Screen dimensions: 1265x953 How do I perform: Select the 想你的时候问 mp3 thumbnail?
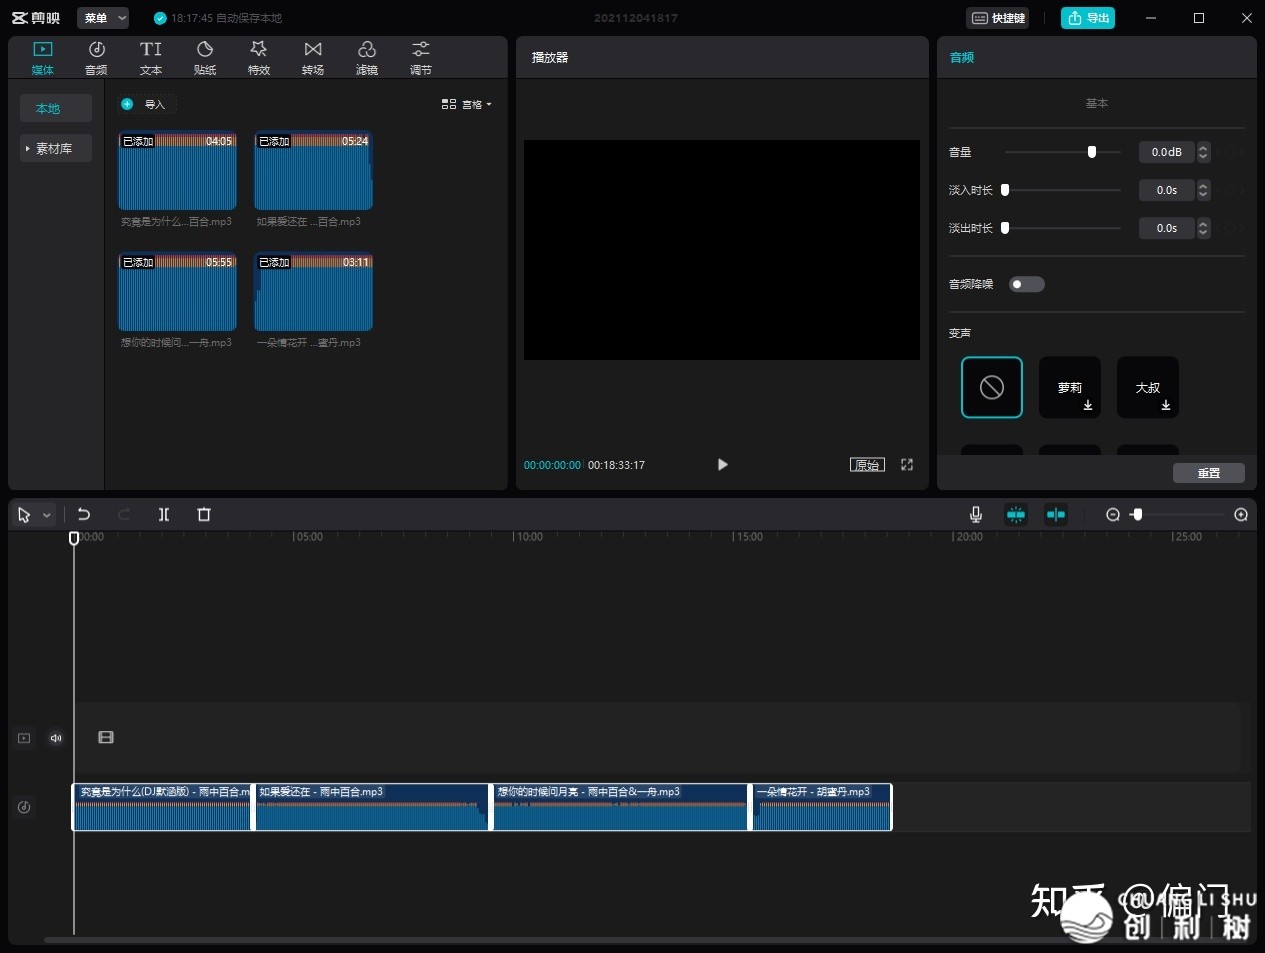tap(177, 291)
